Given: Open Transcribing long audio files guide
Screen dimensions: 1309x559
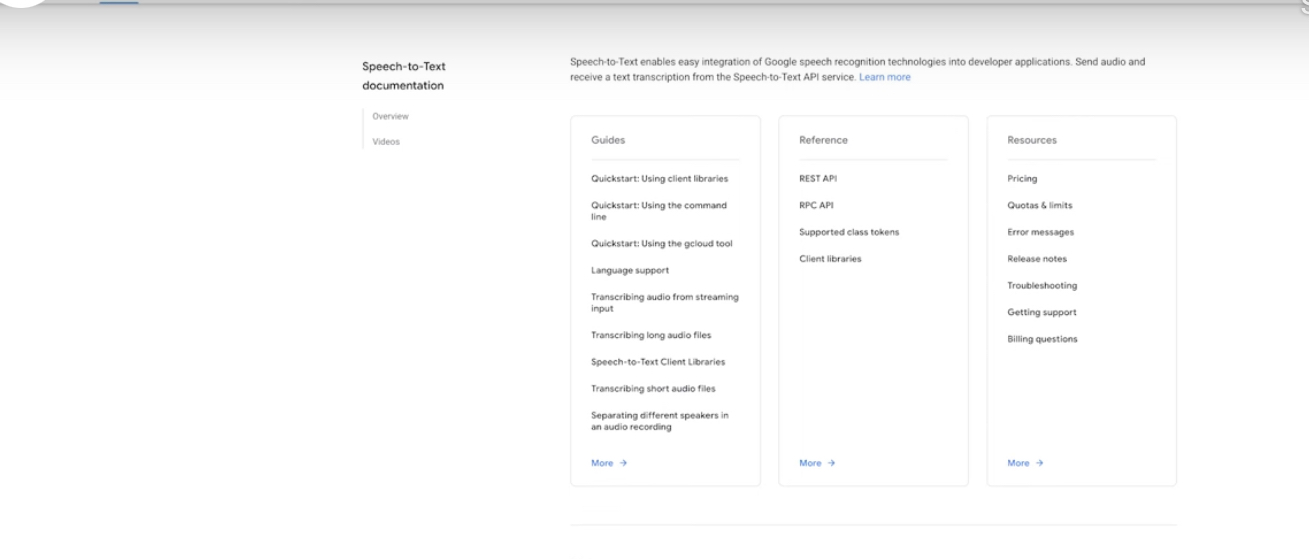Looking at the screenshot, I should coord(651,335).
